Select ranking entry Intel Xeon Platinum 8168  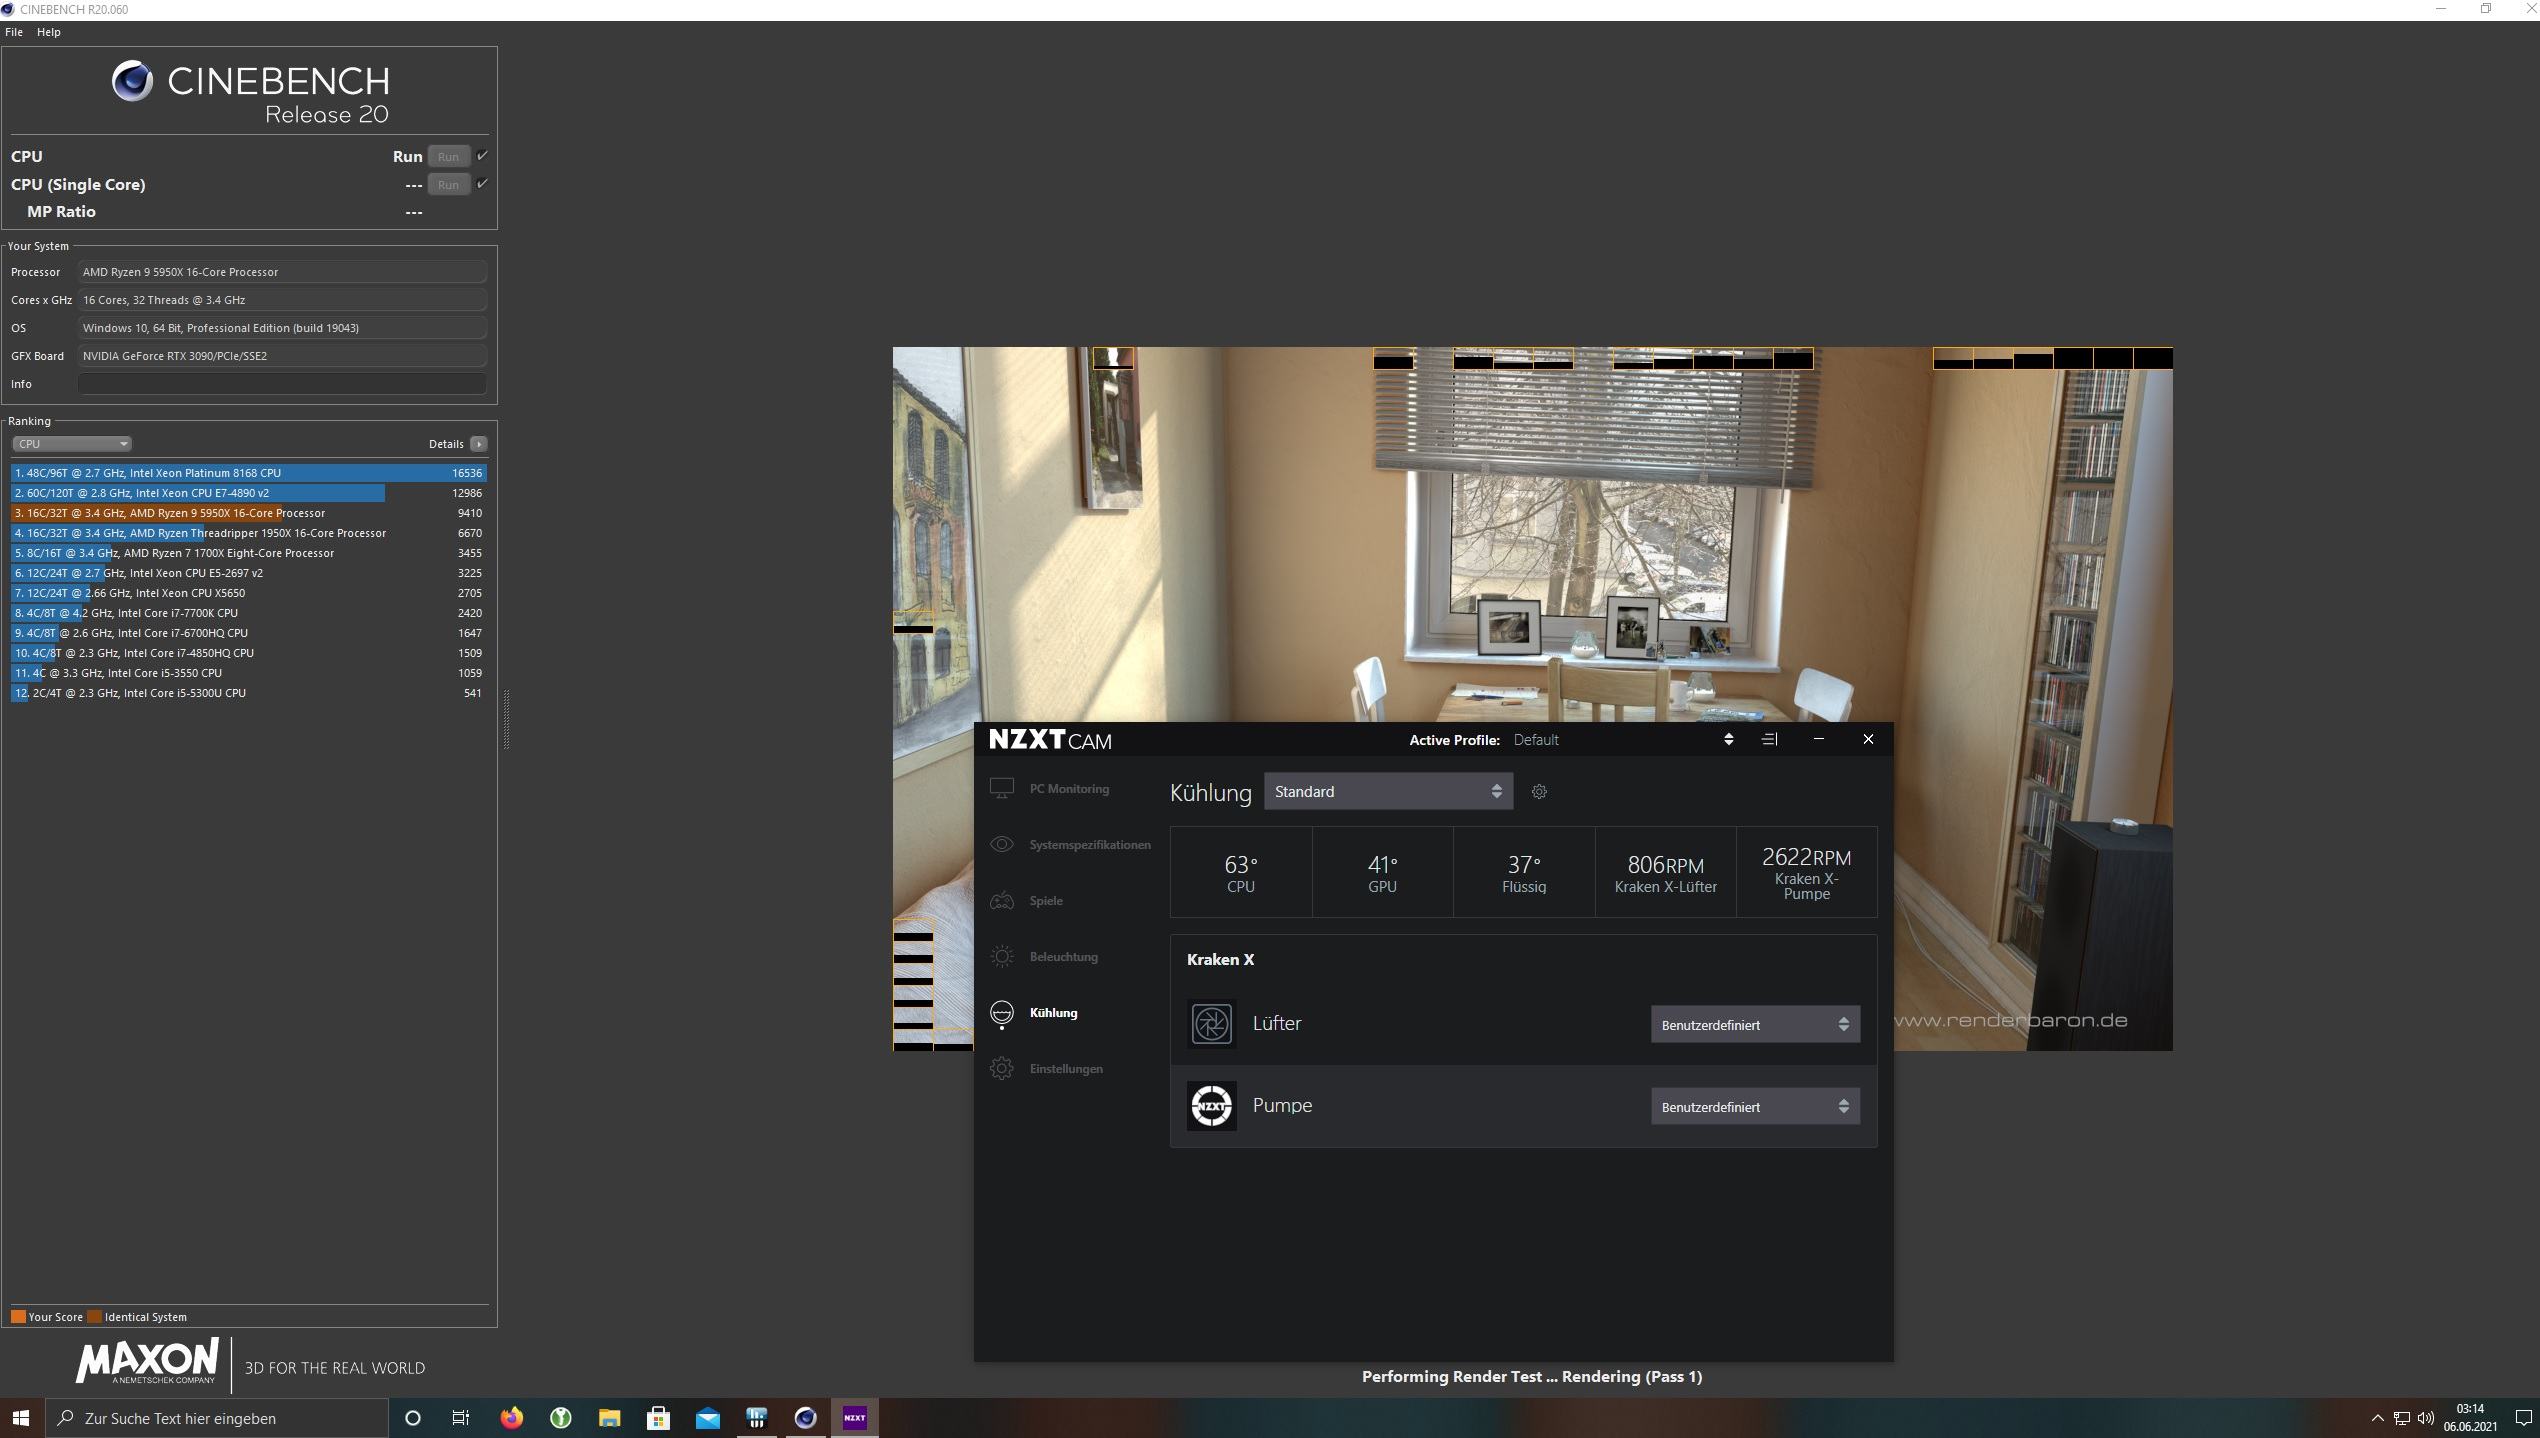(x=249, y=472)
